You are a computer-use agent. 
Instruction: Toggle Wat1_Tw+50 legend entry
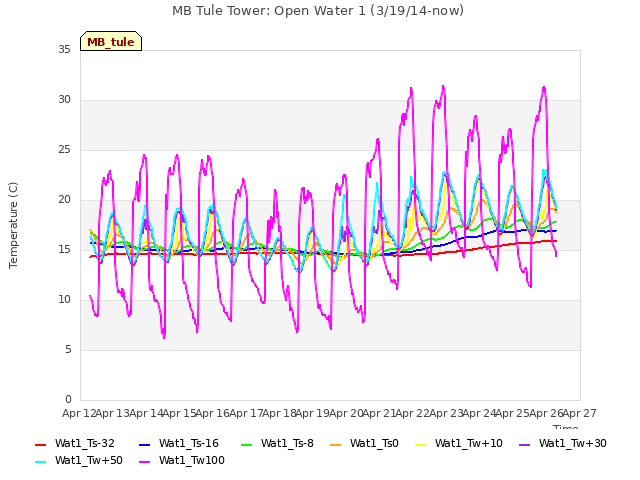[x=79, y=461]
